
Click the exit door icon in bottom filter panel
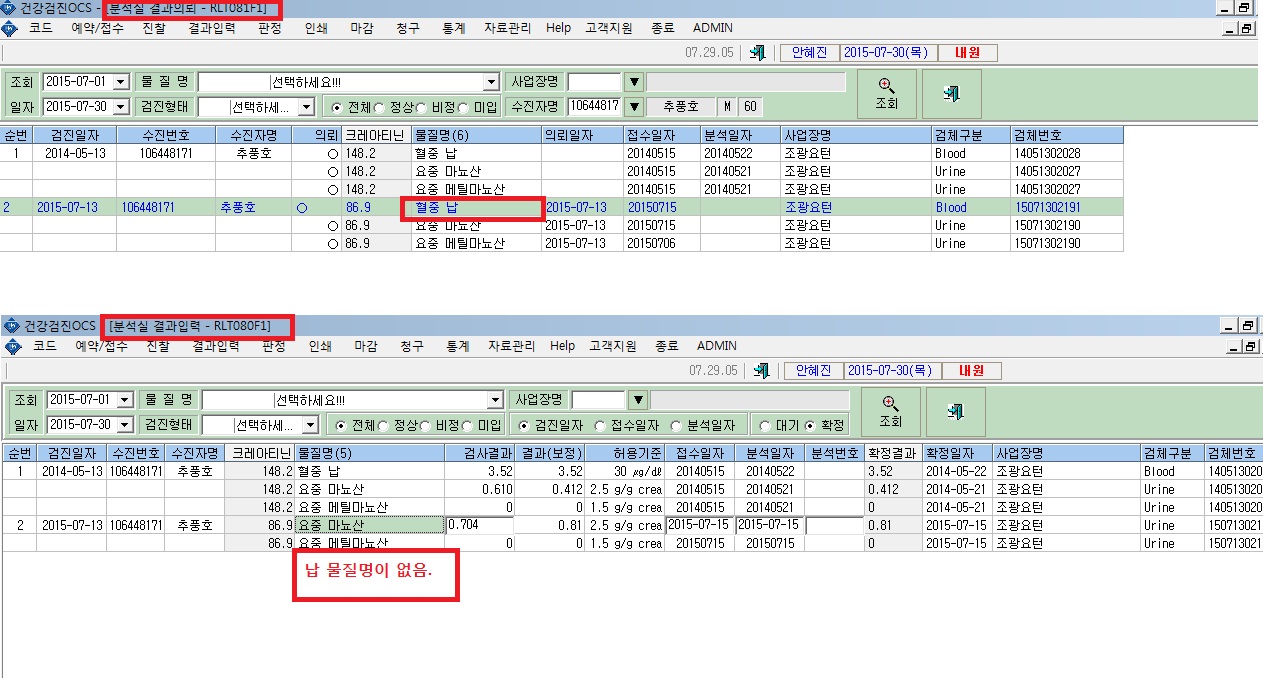pyautogui.click(x=955, y=412)
